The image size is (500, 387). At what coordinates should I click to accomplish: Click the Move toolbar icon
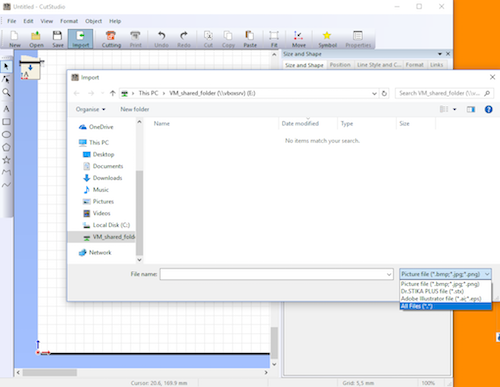299,39
